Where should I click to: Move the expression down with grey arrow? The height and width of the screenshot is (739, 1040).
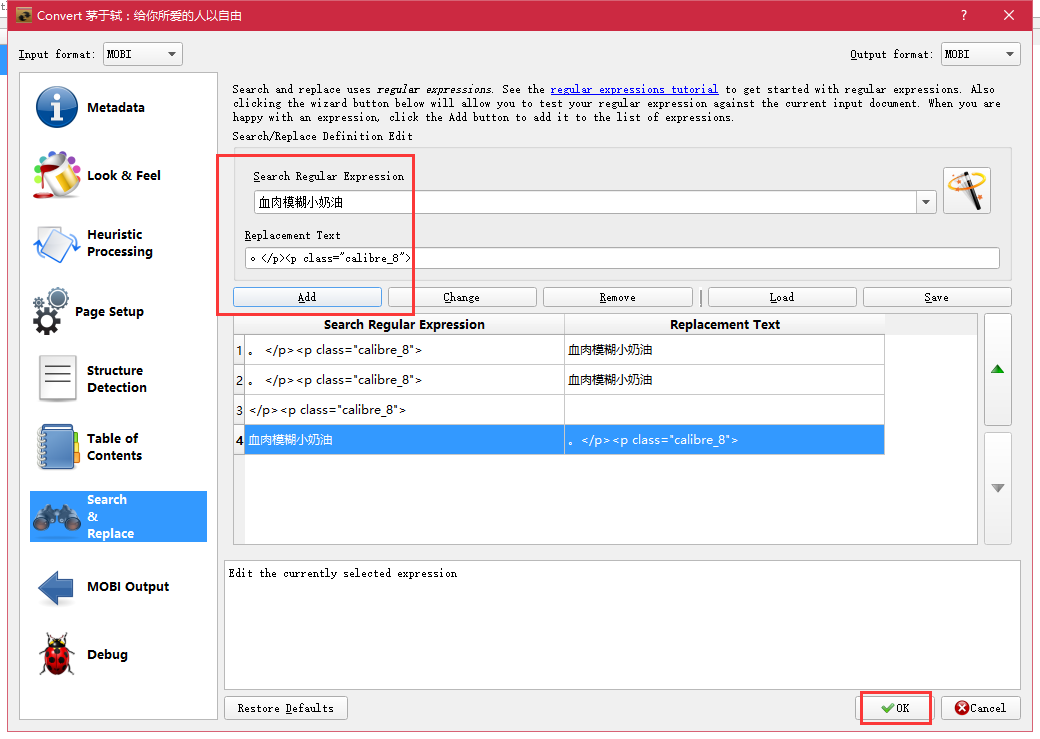coord(997,488)
